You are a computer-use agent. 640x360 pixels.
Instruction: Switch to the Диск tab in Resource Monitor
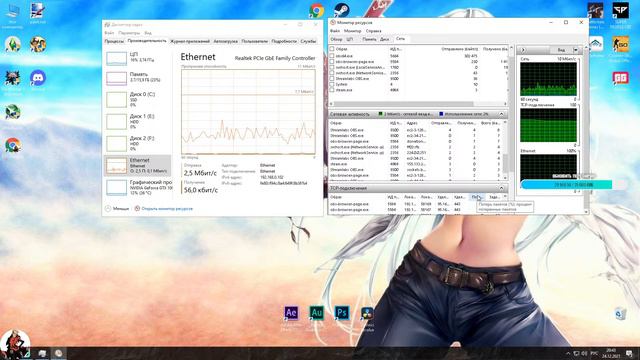tap(384, 39)
